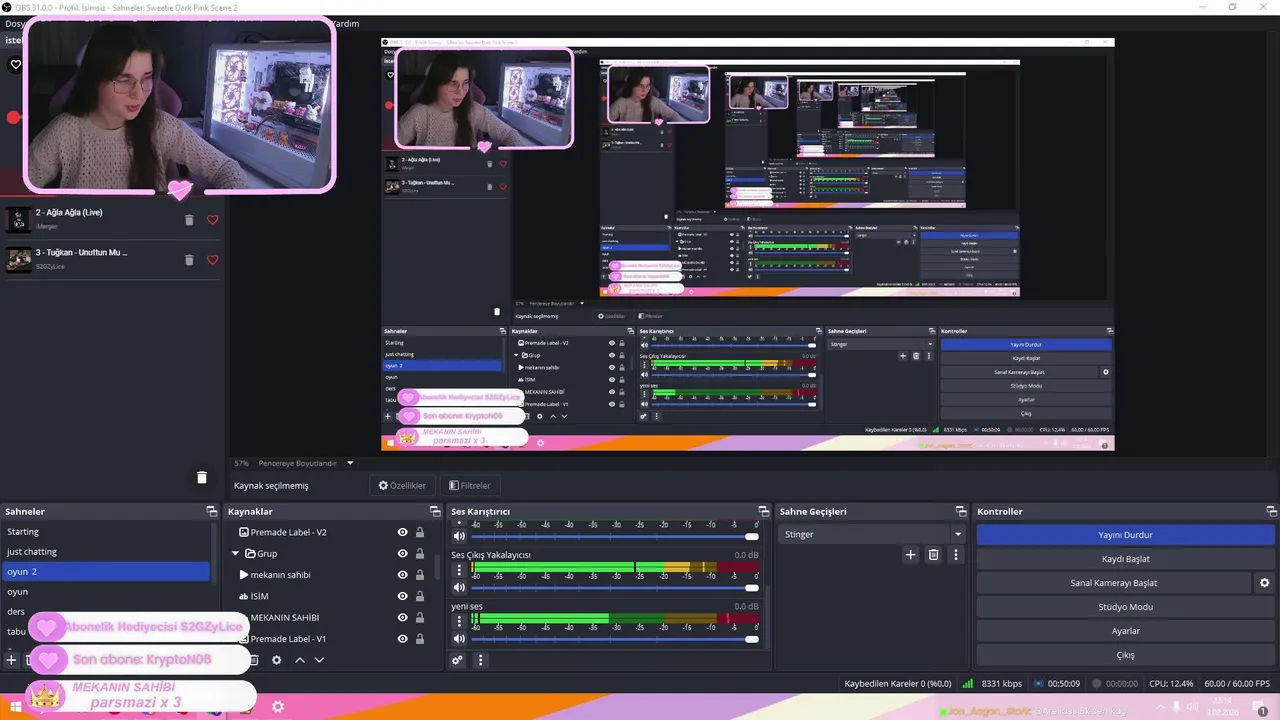Click Sanal Kamerayı Başlat
Image resolution: width=1280 pixels, height=720 pixels.
click(1113, 583)
